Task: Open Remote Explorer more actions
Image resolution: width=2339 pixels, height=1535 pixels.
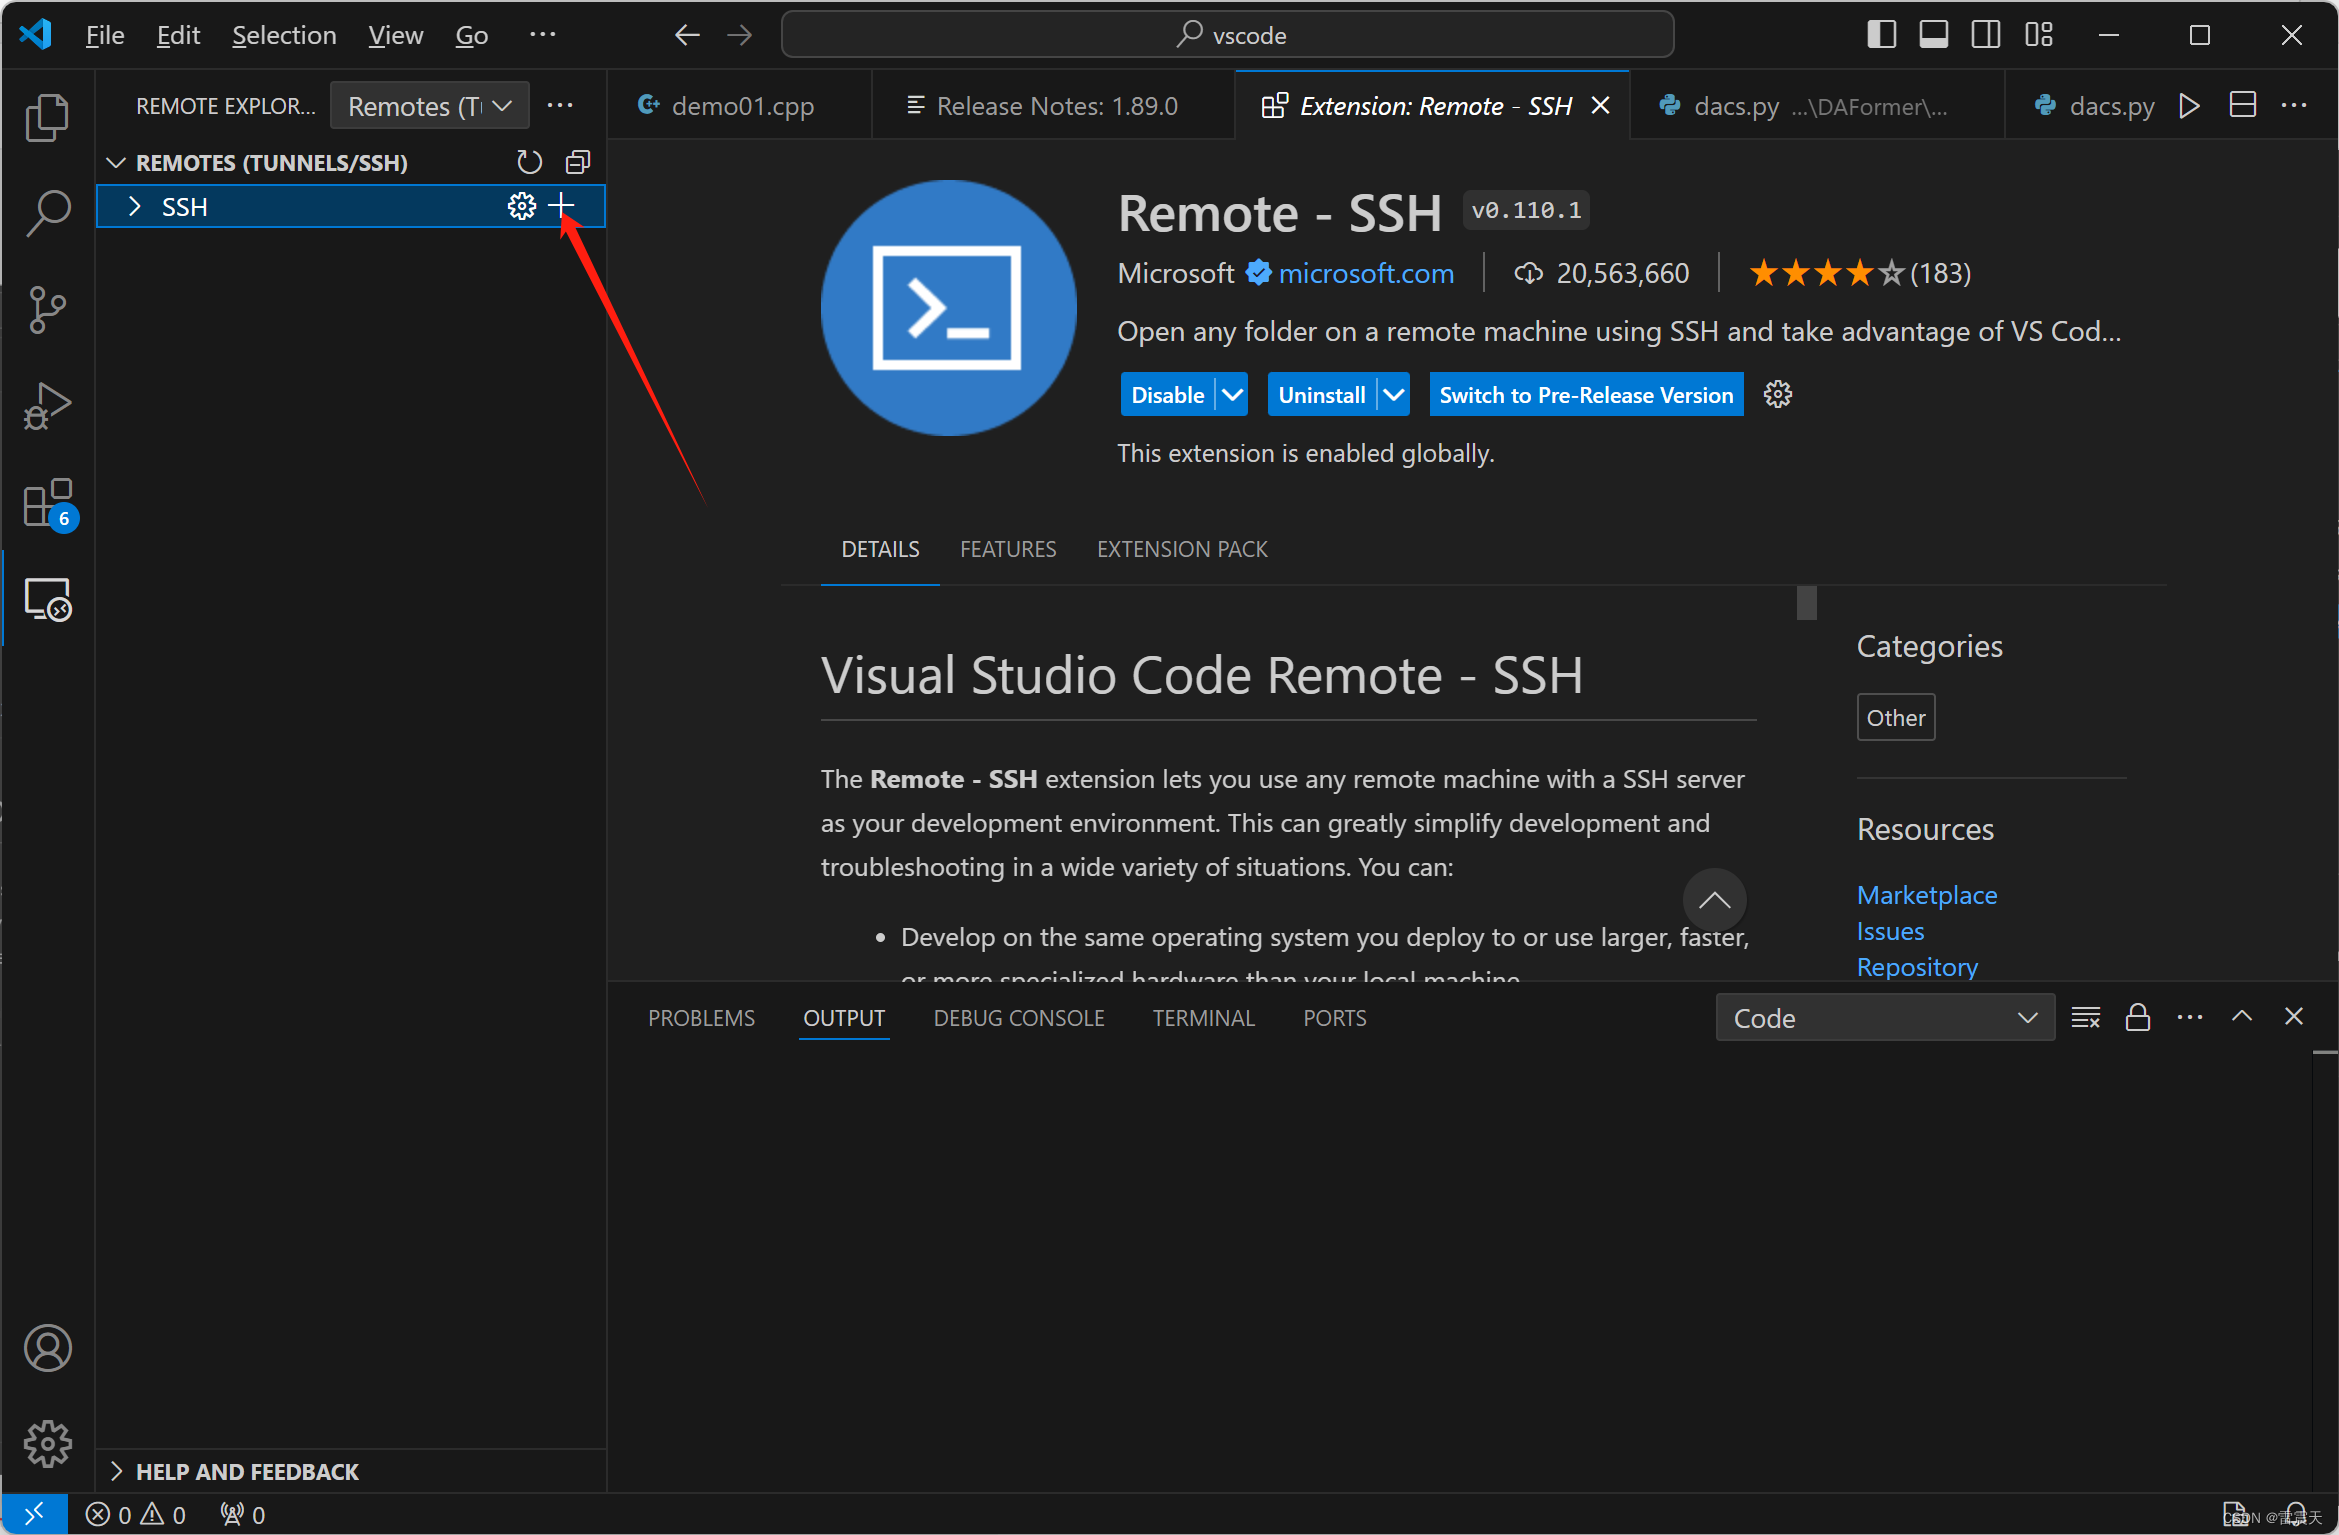Action: click(560, 106)
